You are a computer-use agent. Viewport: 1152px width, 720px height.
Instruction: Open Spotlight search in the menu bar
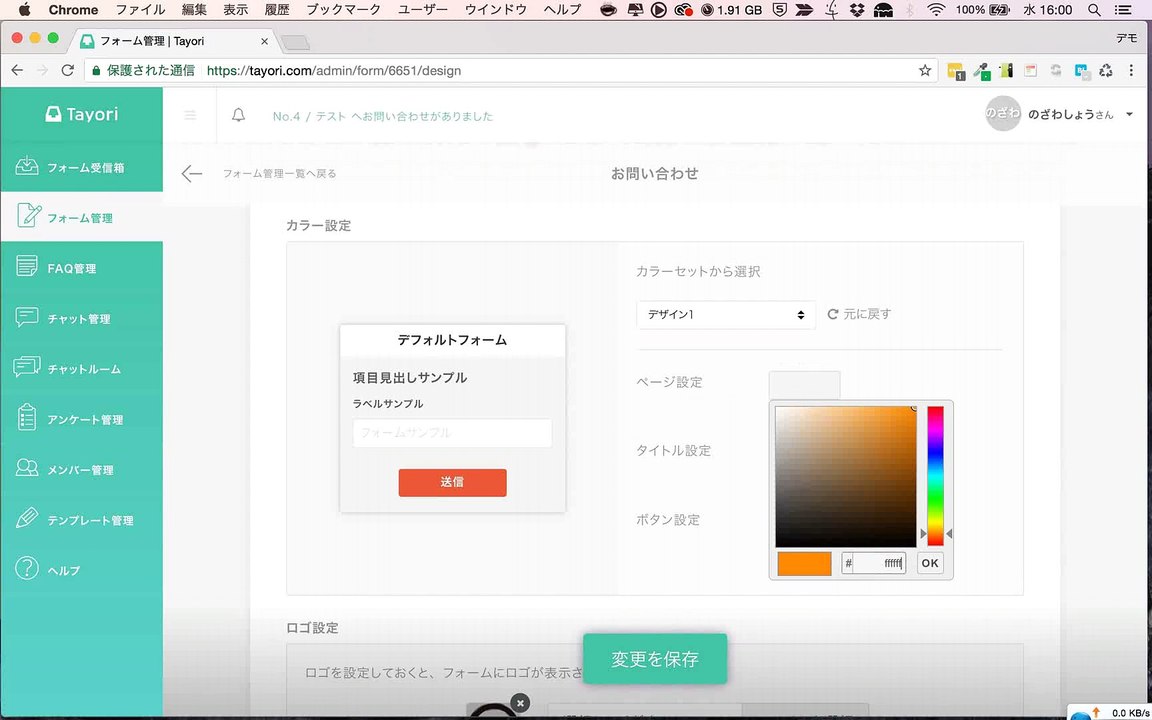pyautogui.click(x=1094, y=10)
